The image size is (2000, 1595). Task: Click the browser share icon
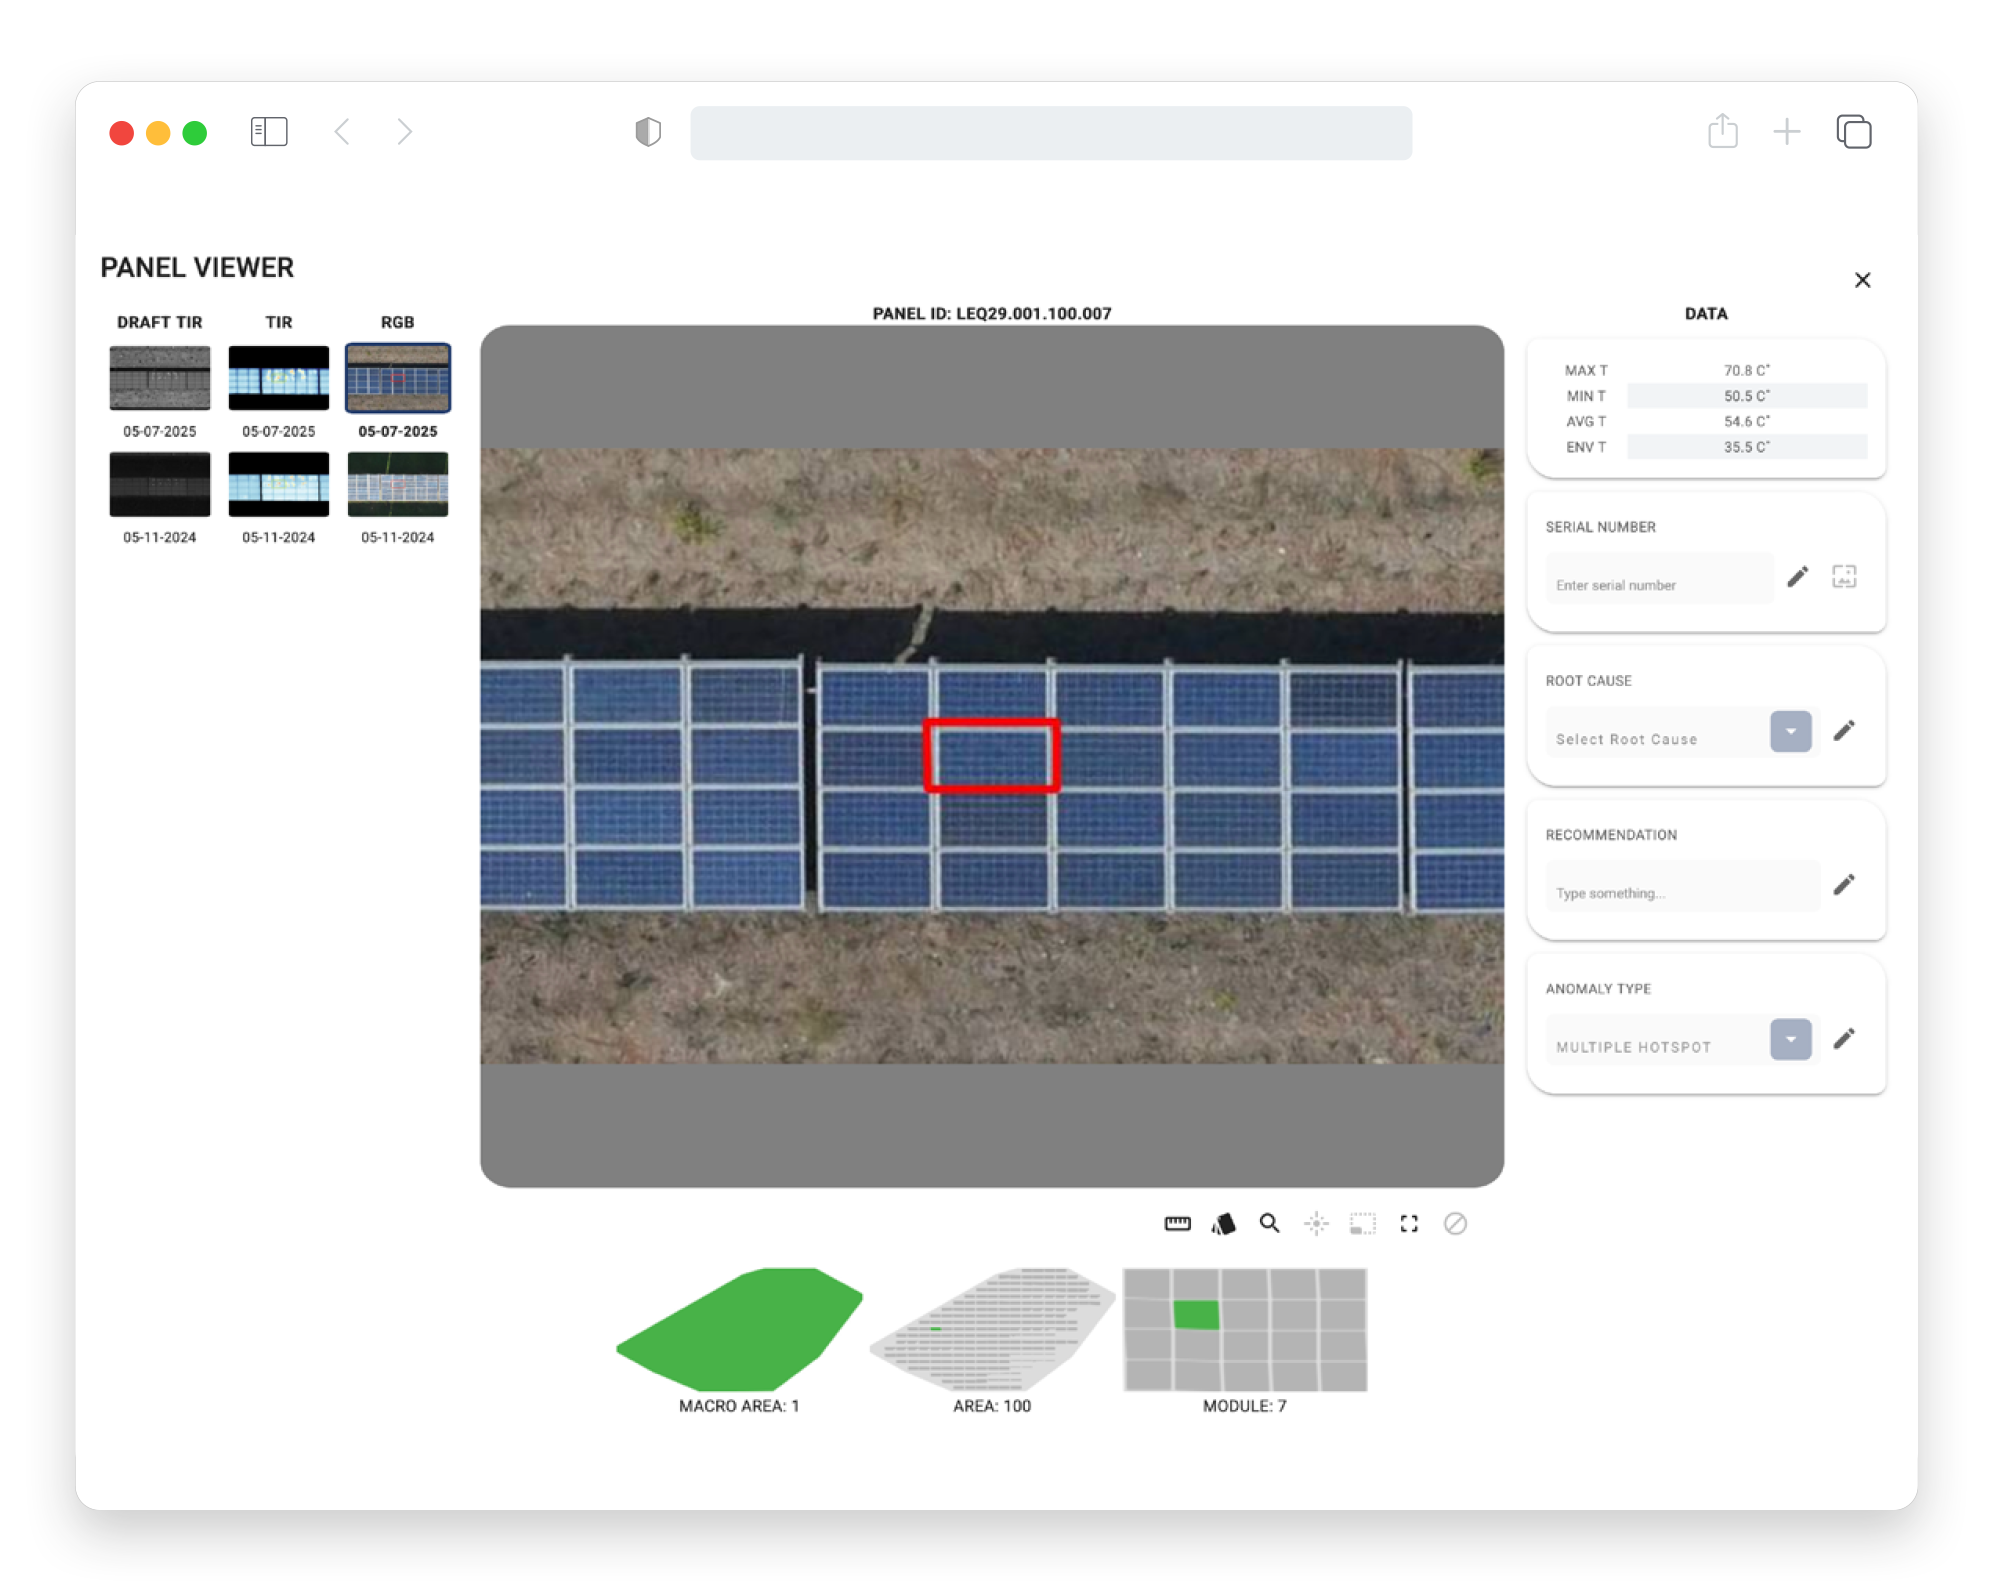1722,131
